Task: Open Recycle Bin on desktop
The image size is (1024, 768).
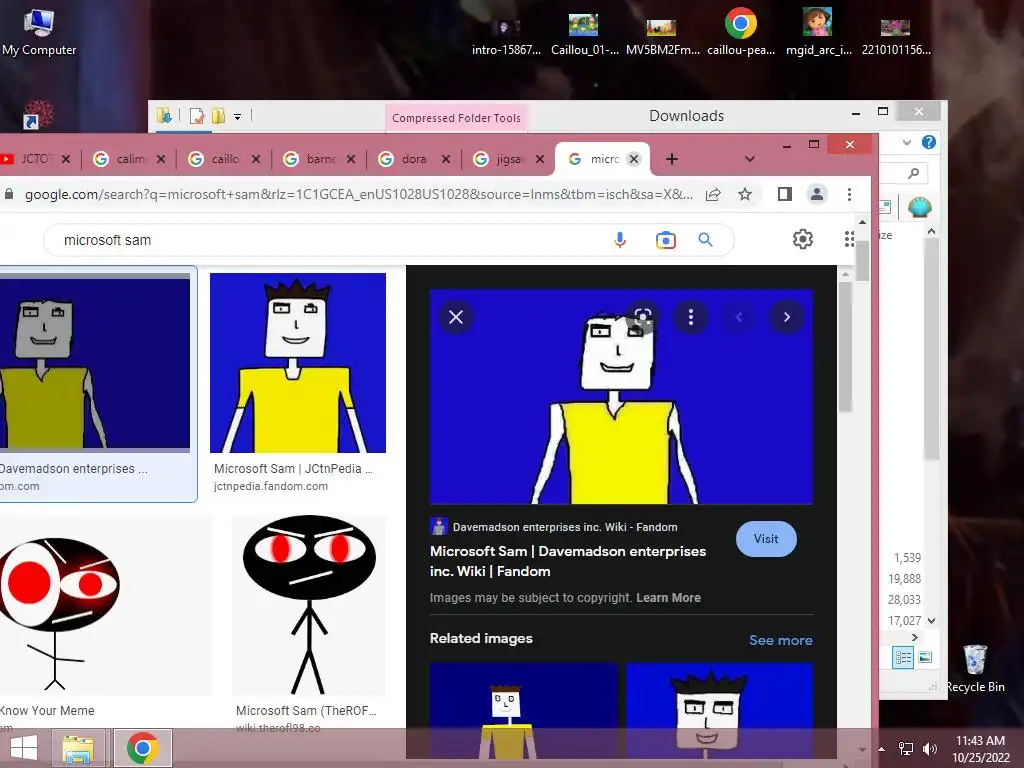Action: (975, 669)
